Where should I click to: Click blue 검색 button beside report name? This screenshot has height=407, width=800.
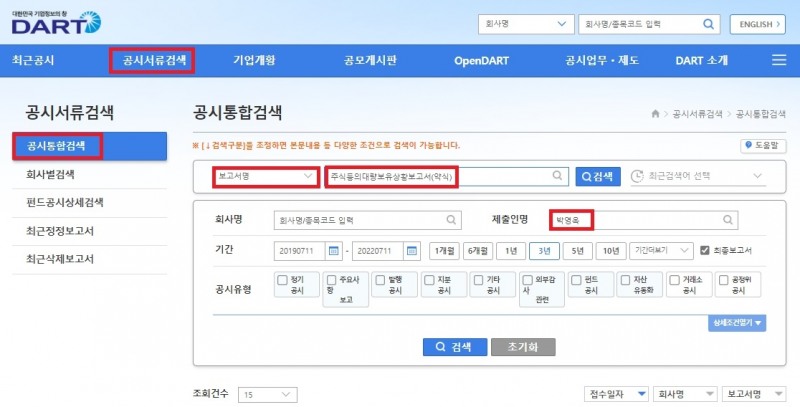598,176
